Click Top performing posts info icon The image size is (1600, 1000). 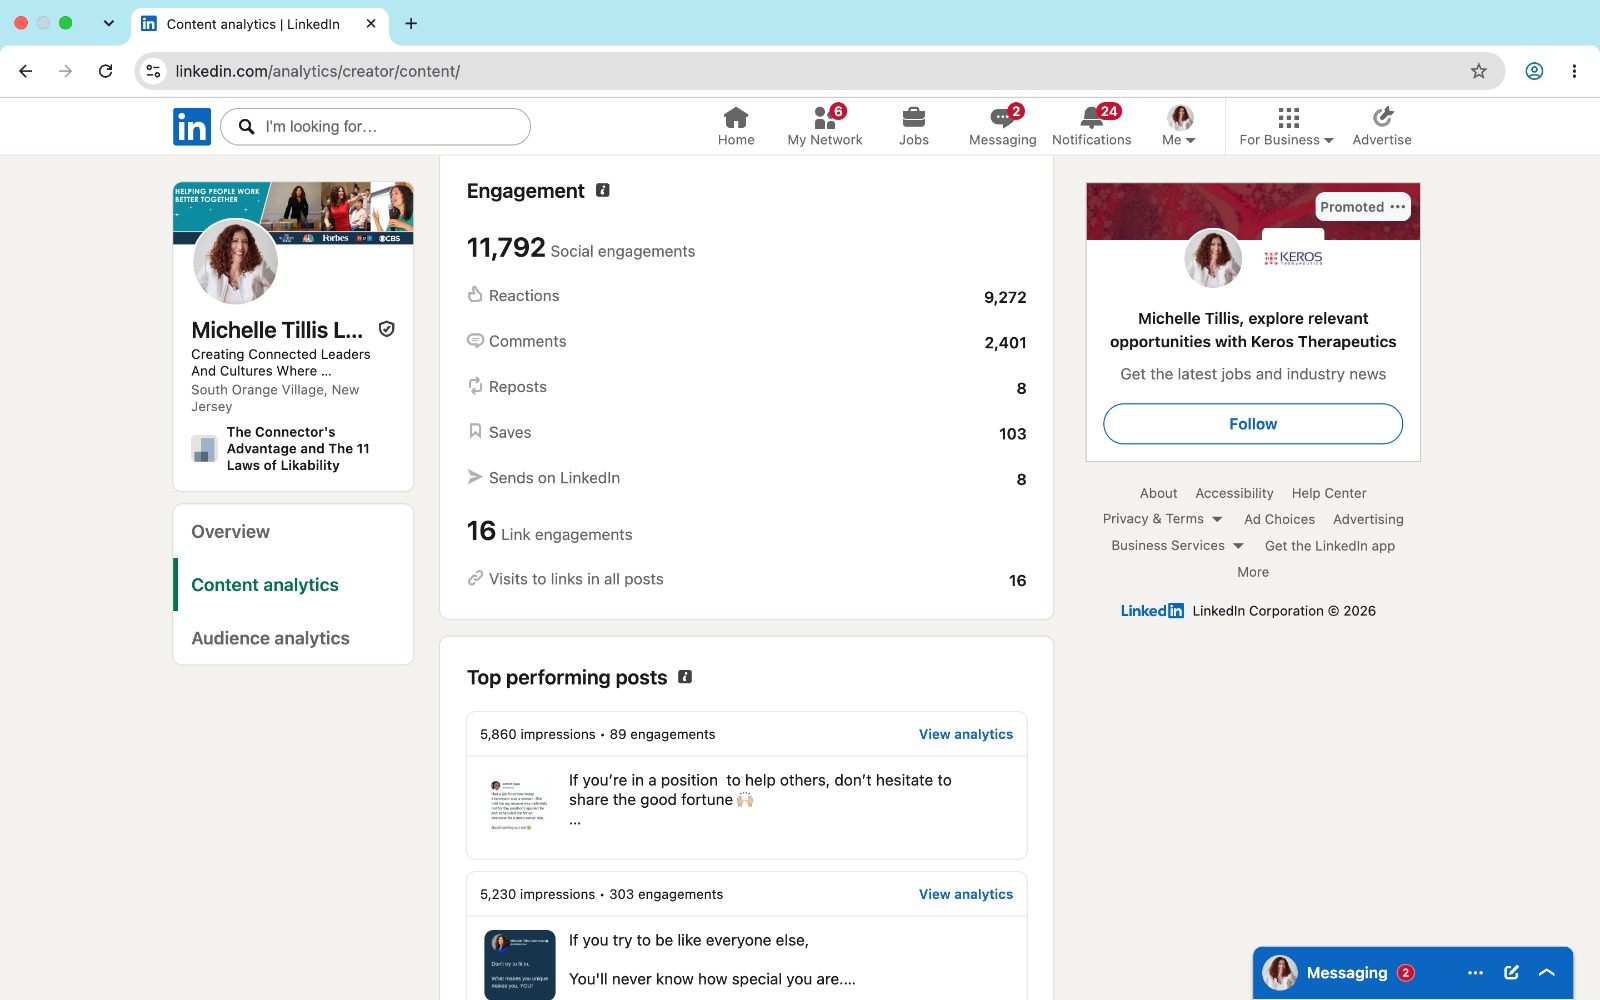coord(685,677)
